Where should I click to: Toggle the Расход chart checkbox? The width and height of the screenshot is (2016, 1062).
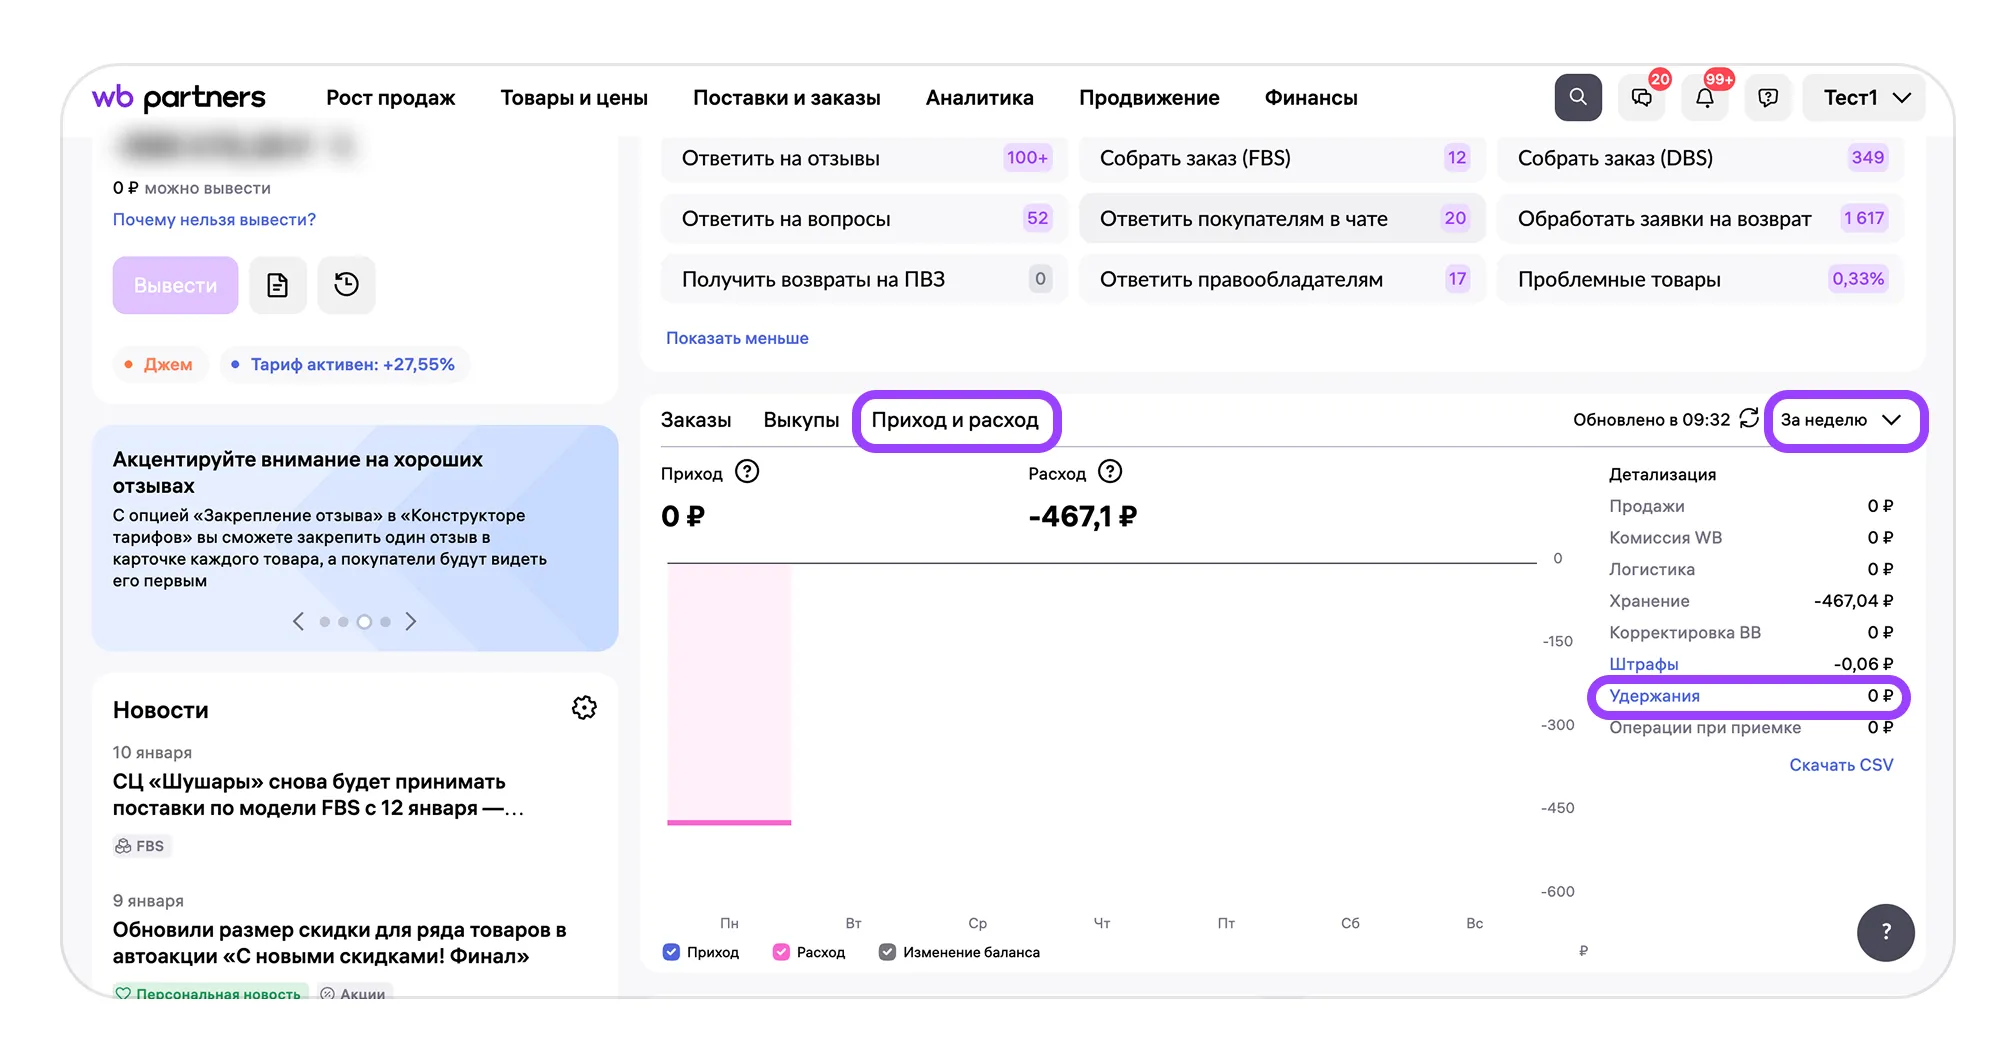click(781, 952)
